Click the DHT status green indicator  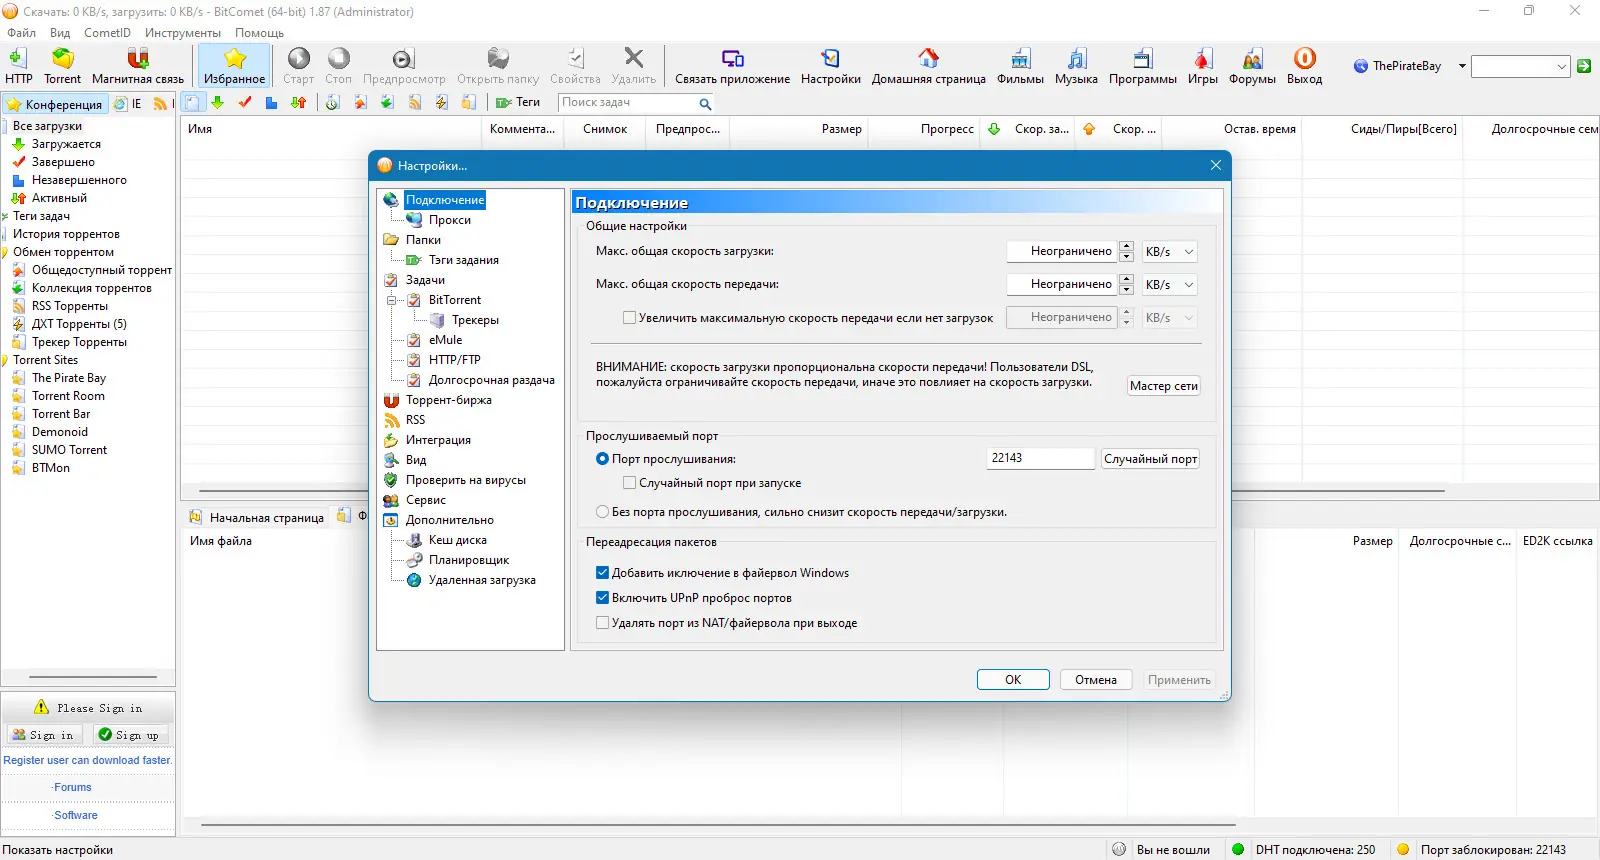1238,849
